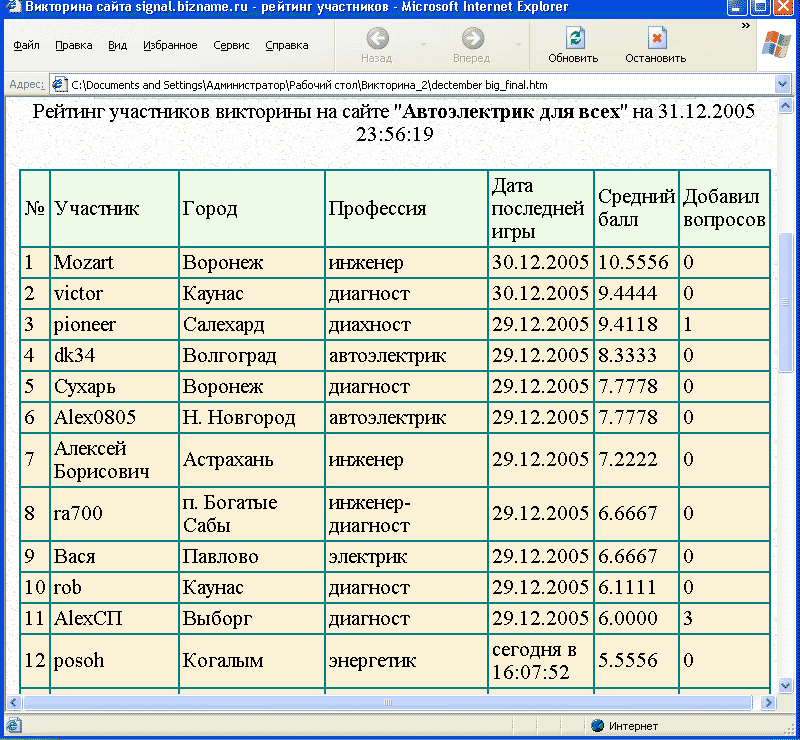This screenshot has width=800, height=740.
Task: Open the Избранное menu
Action: coord(170,45)
